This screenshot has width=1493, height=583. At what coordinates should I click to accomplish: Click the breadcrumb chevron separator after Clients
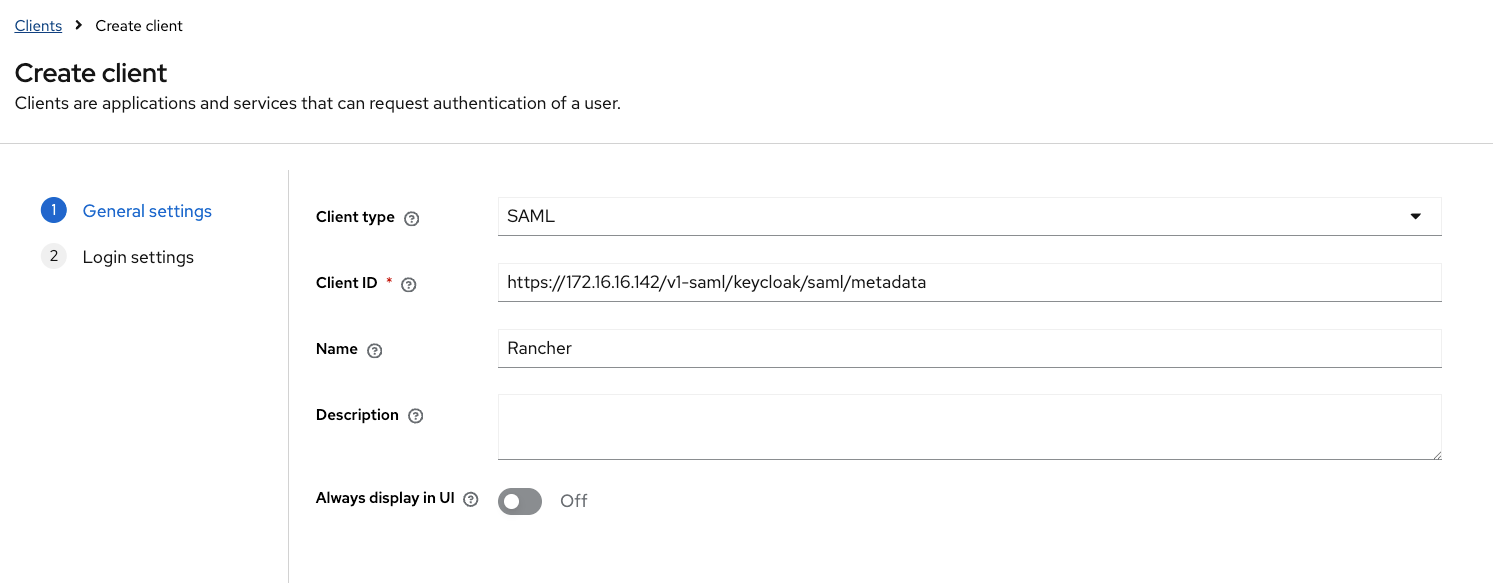pyautogui.click(x=79, y=26)
